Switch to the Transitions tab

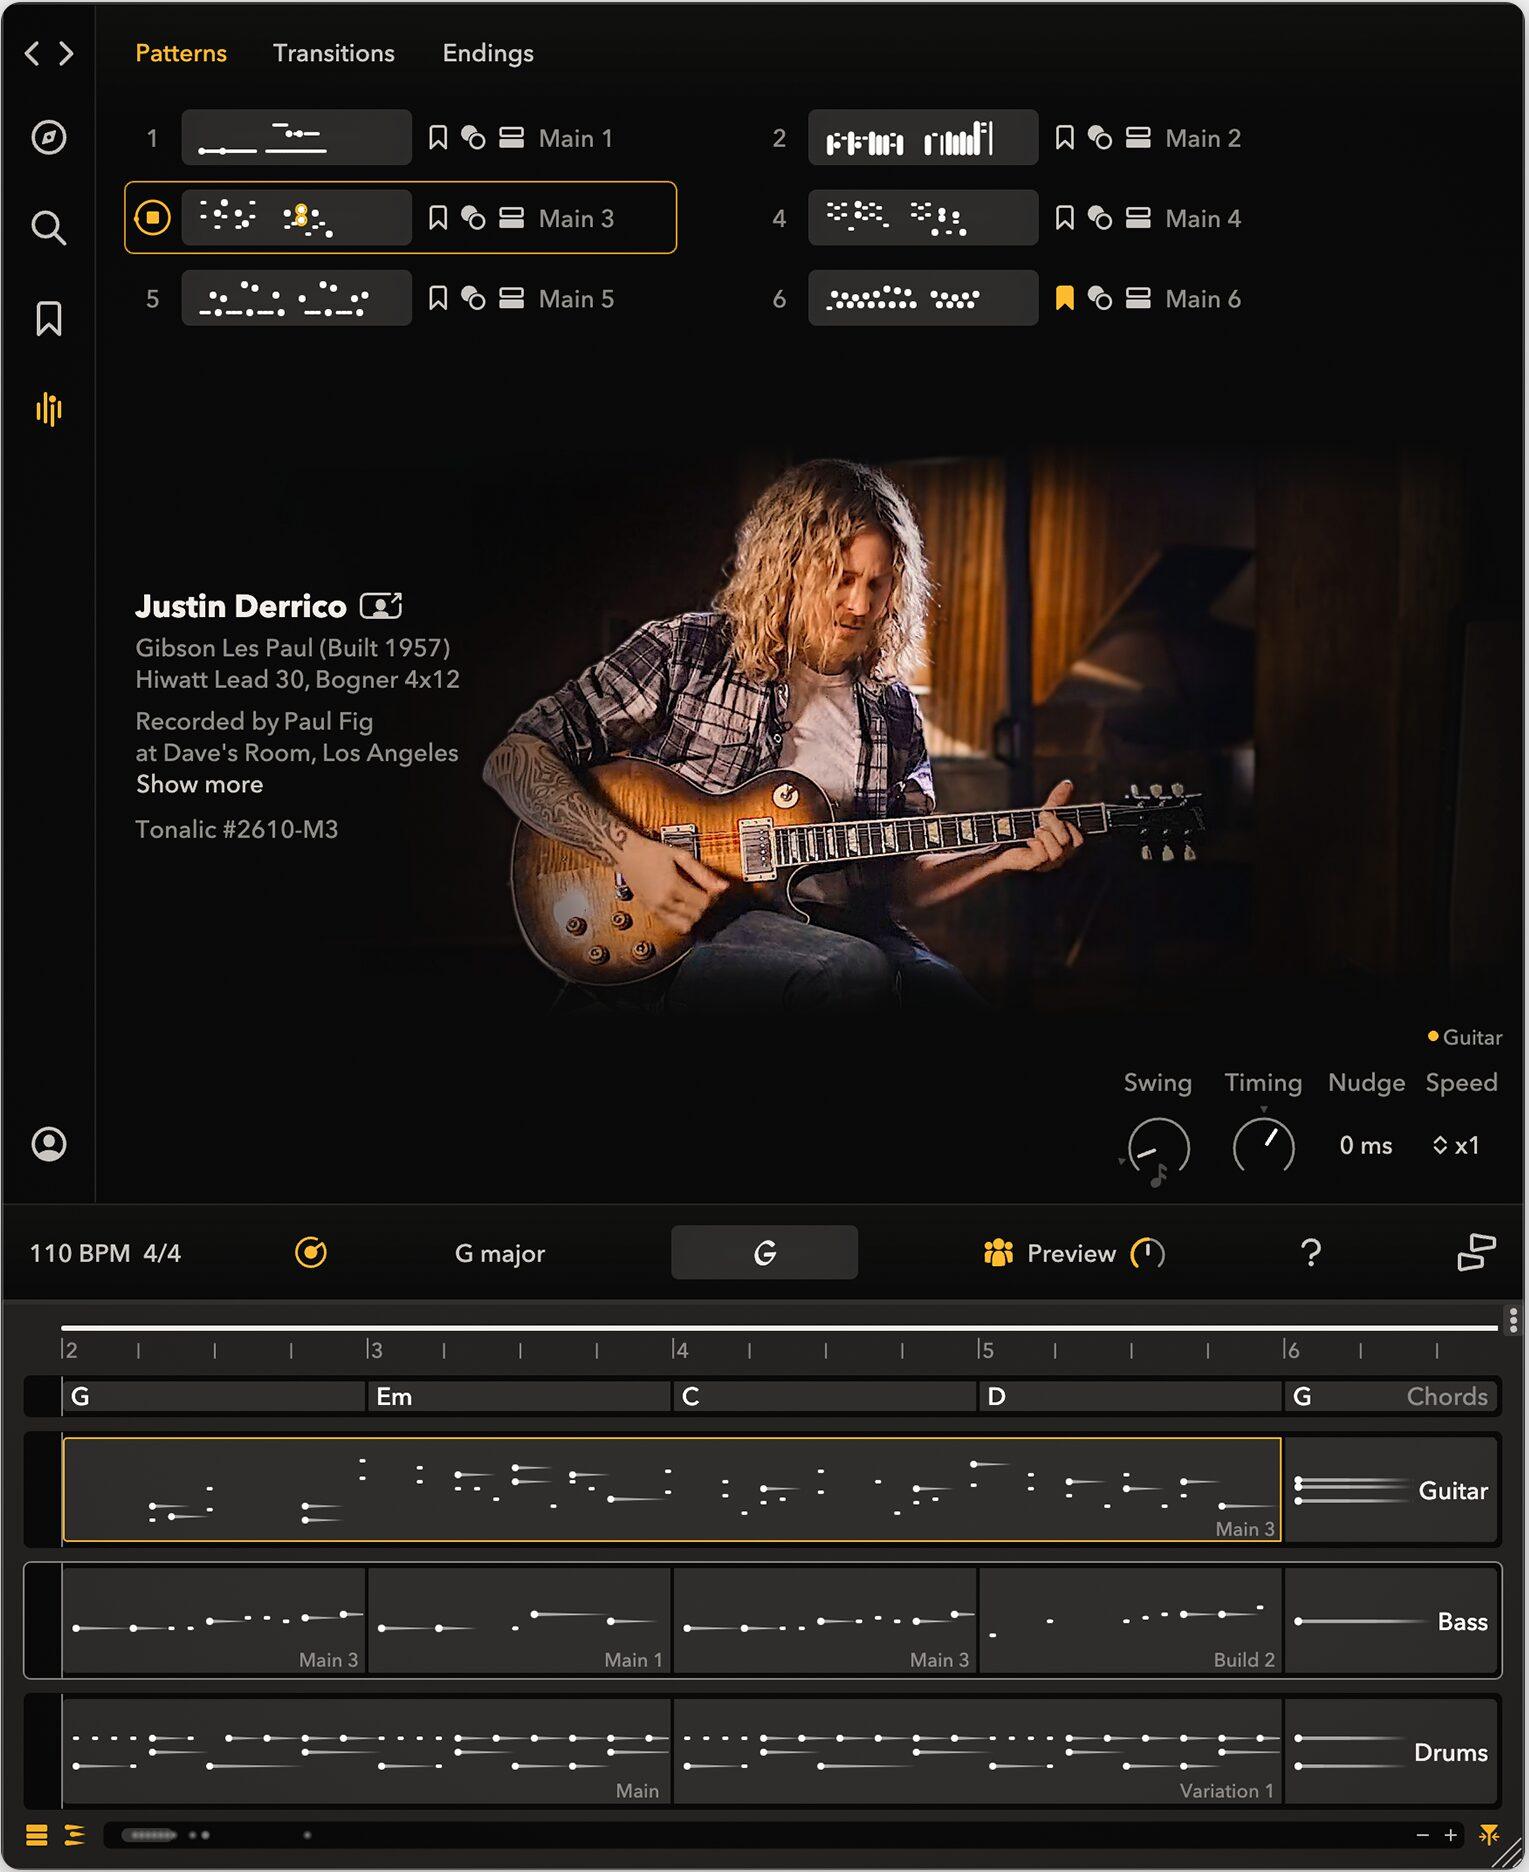click(x=333, y=53)
